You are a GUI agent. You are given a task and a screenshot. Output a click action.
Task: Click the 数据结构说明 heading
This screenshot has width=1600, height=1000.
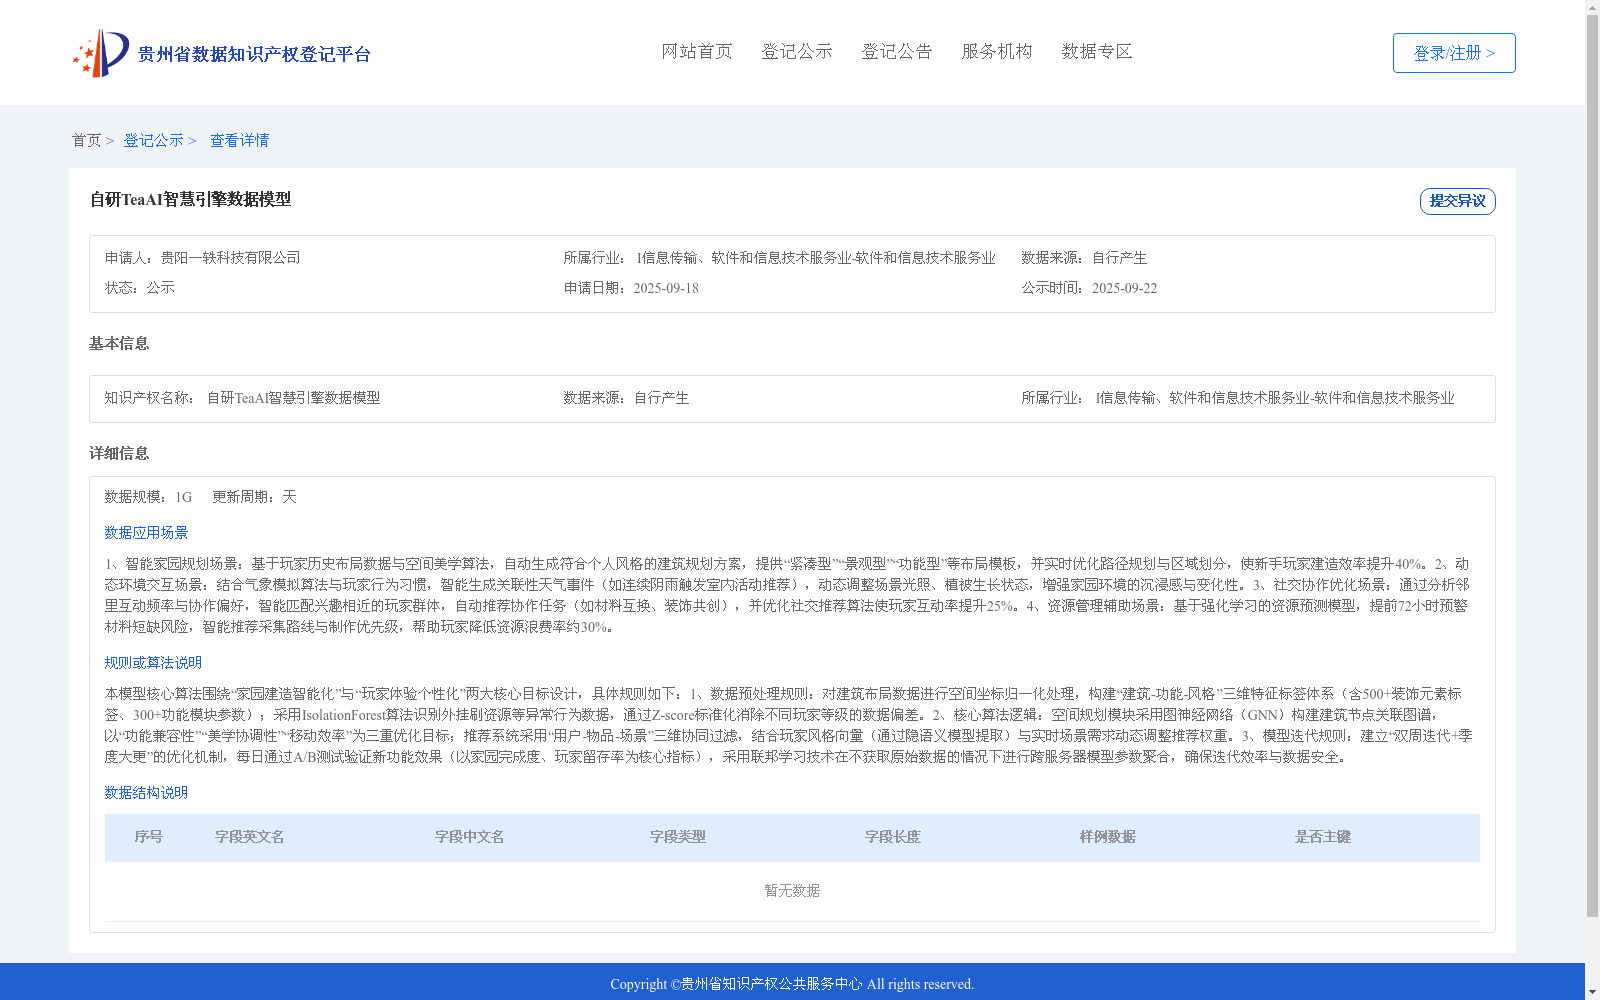(x=146, y=793)
